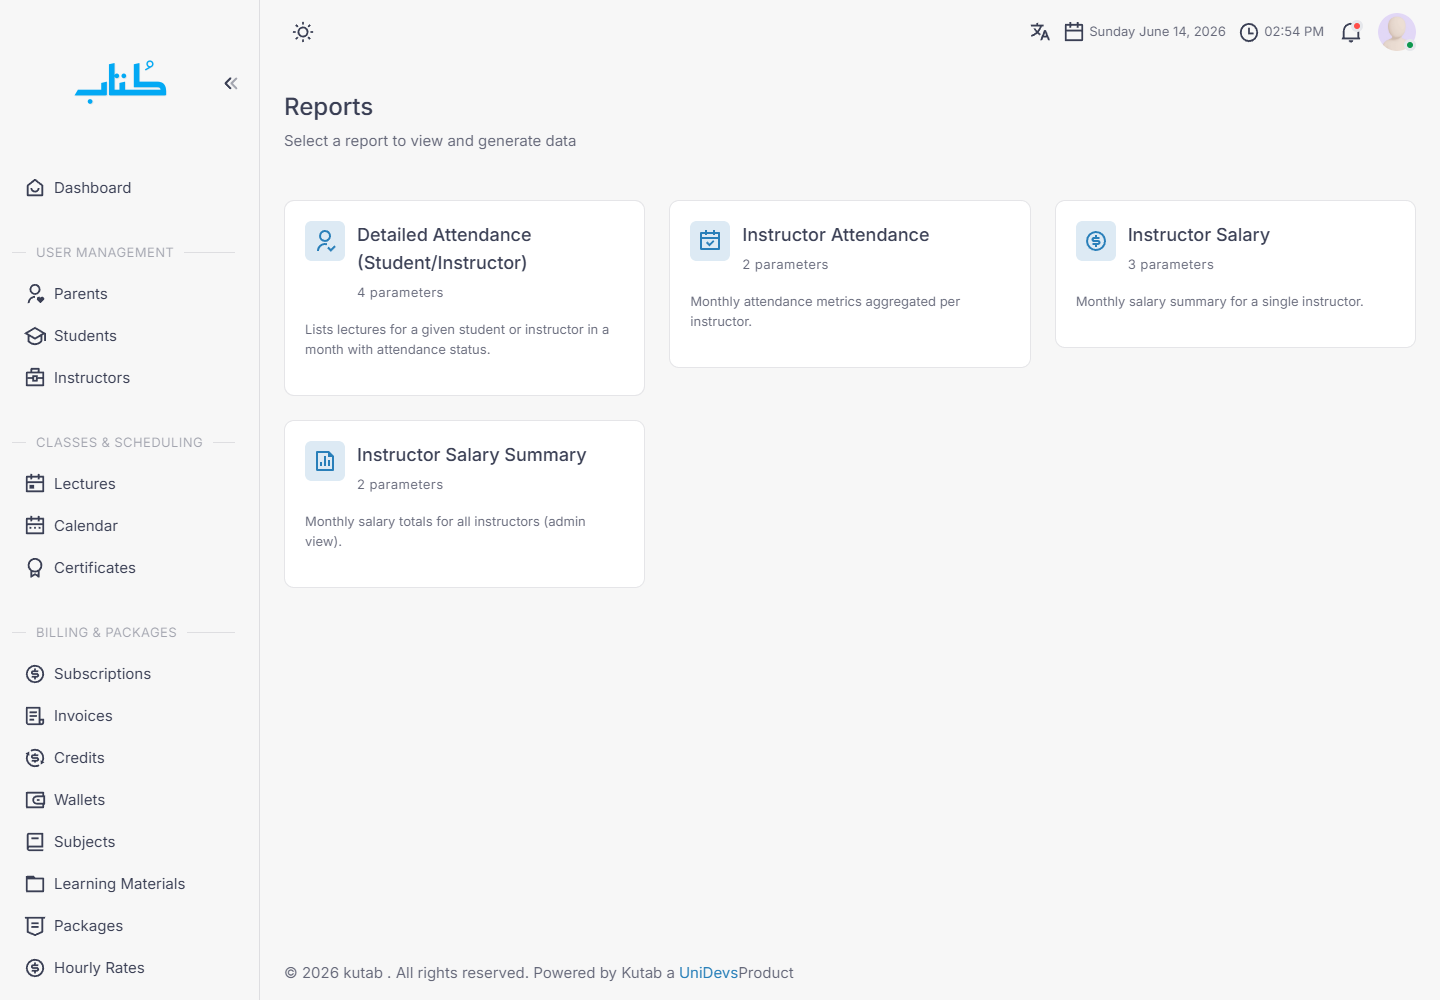This screenshot has width=1440, height=1000.
Task: Click the Hourly Rates dollar icon
Action: 35,968
